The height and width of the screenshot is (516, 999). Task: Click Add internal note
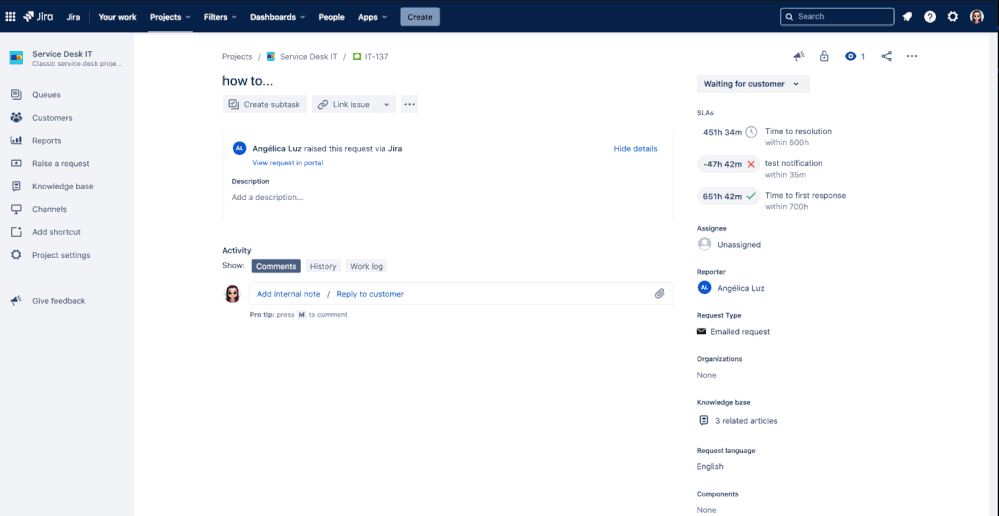pos(289,294)
